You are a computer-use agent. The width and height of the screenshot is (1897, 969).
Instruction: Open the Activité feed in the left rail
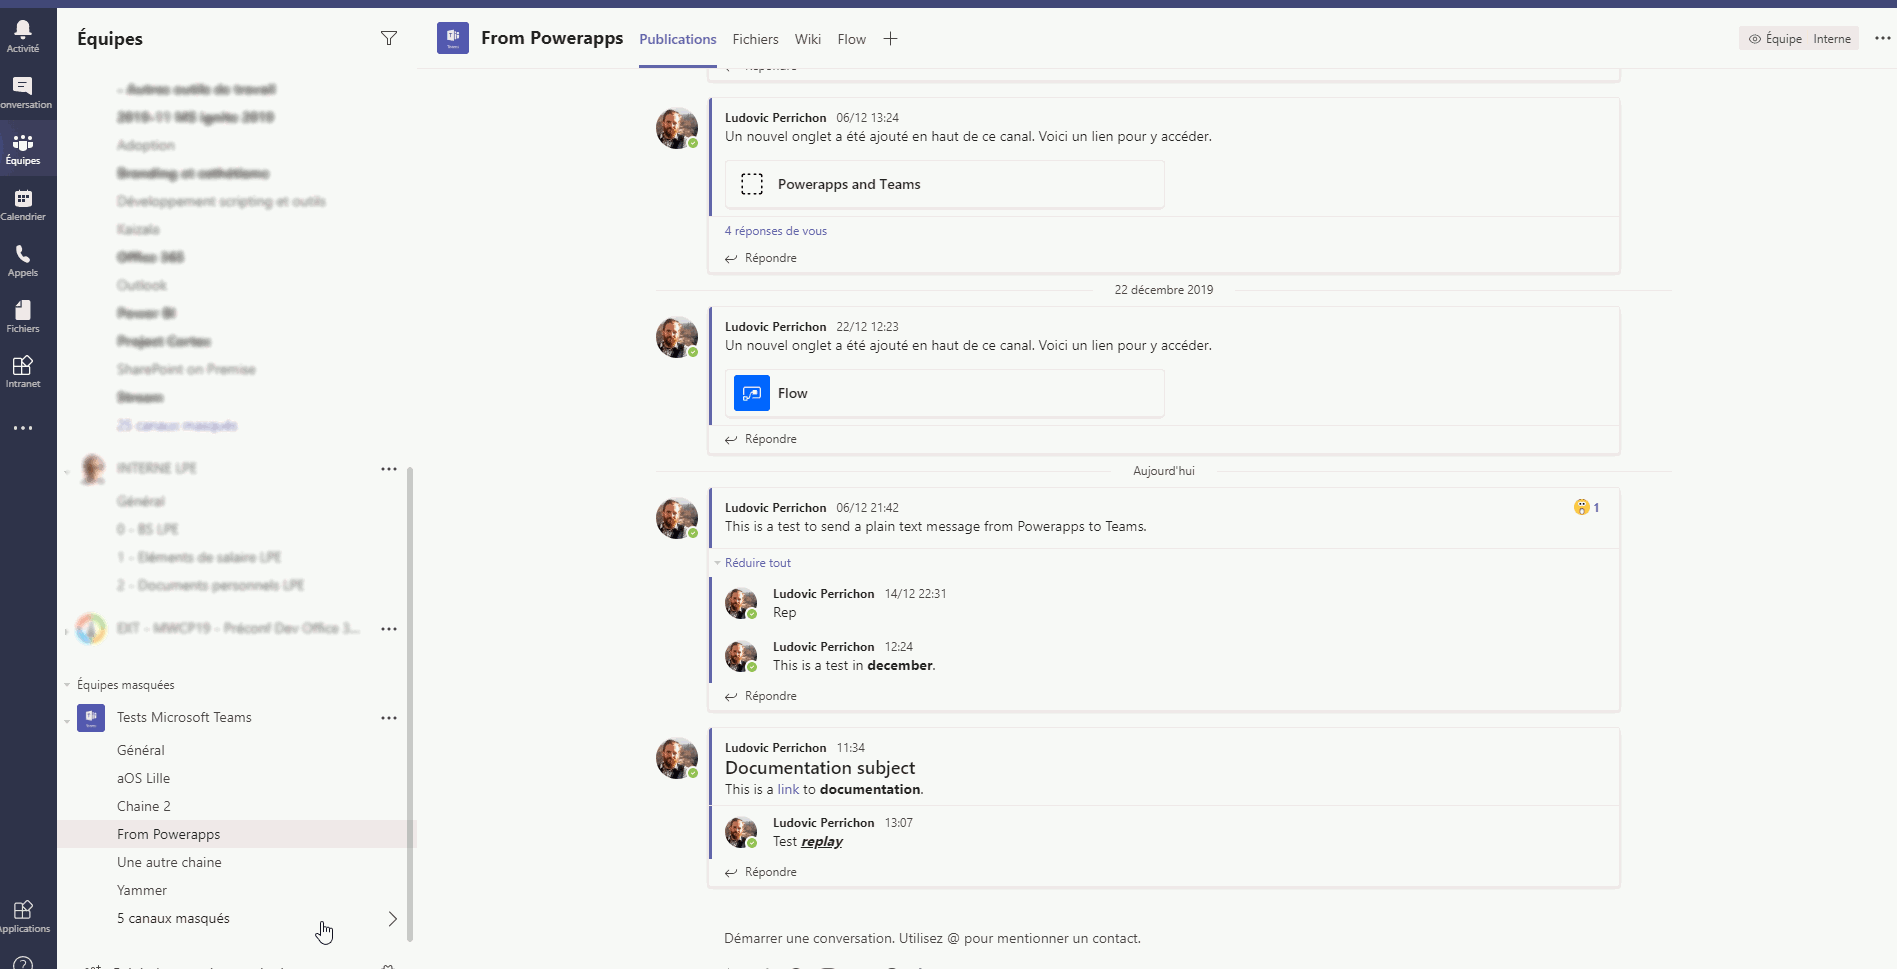click(x=23, y=35)
